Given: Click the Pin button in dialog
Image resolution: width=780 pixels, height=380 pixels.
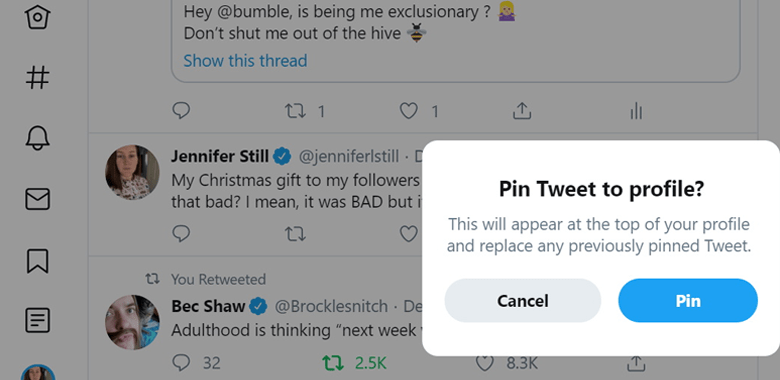Looking at the screenshot, I should tap(688, 300).
